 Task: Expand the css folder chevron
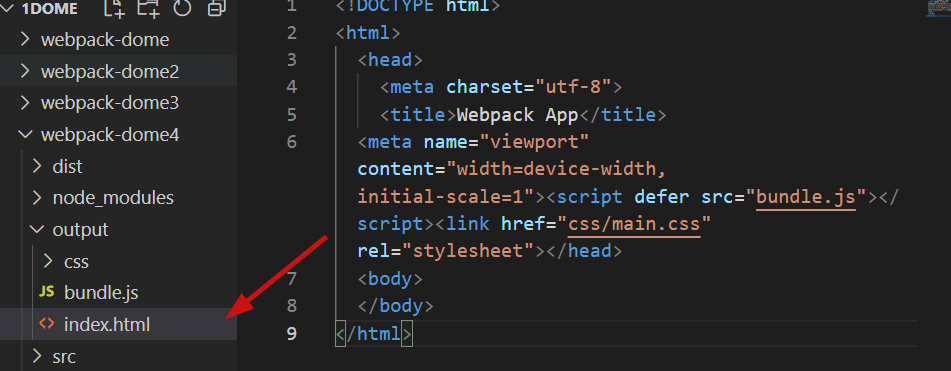[x=49, y=261]
